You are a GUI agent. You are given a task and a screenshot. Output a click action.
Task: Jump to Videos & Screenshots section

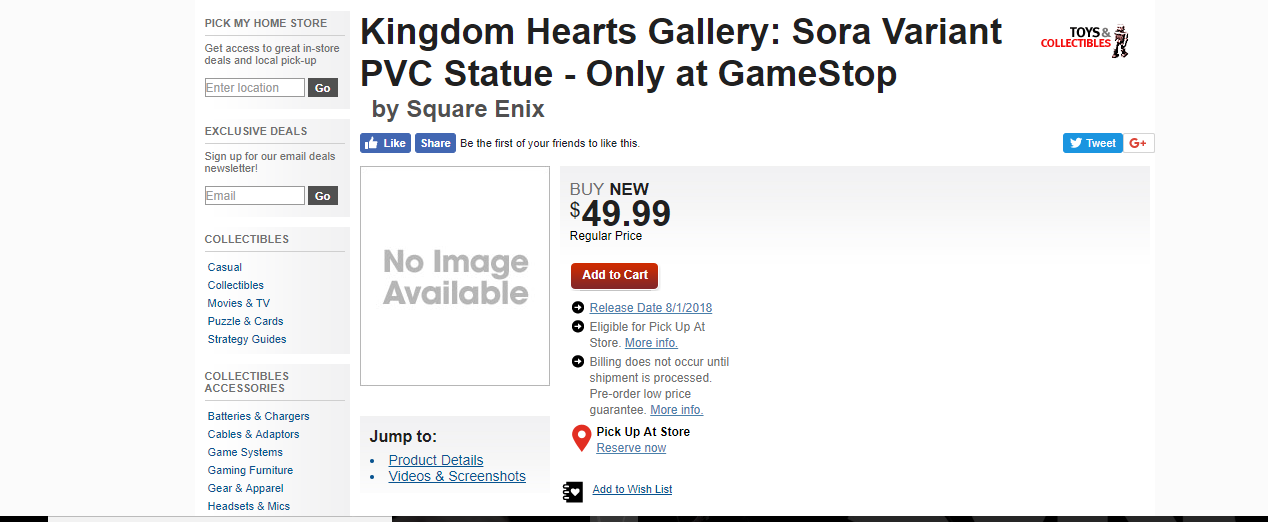click(457, 476)
